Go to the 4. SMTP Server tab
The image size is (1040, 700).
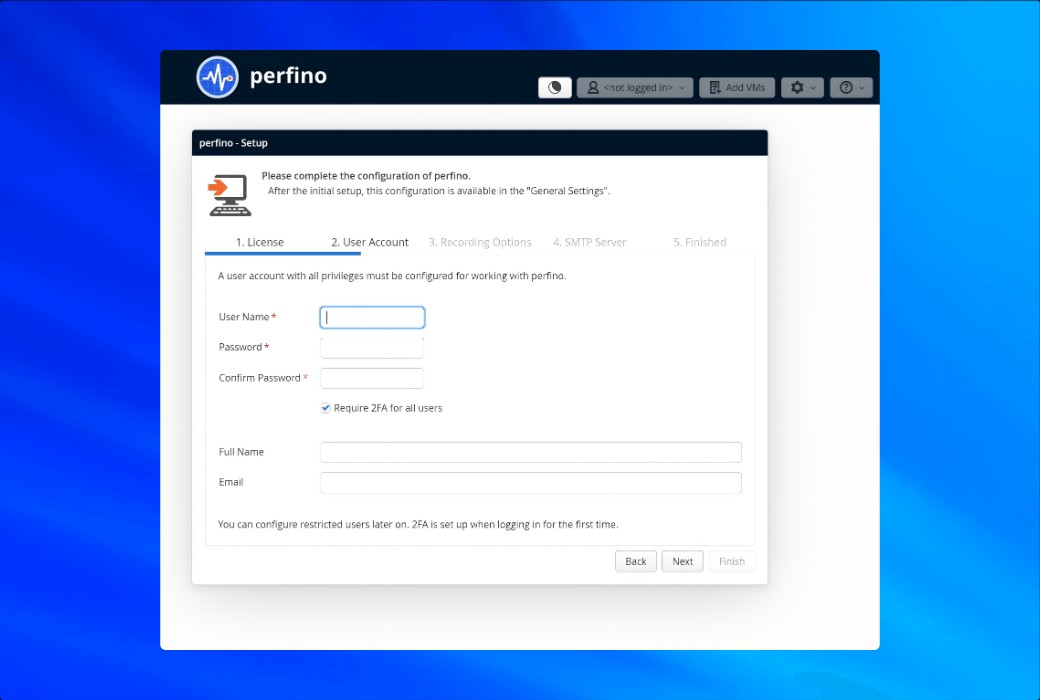[590, 242]
